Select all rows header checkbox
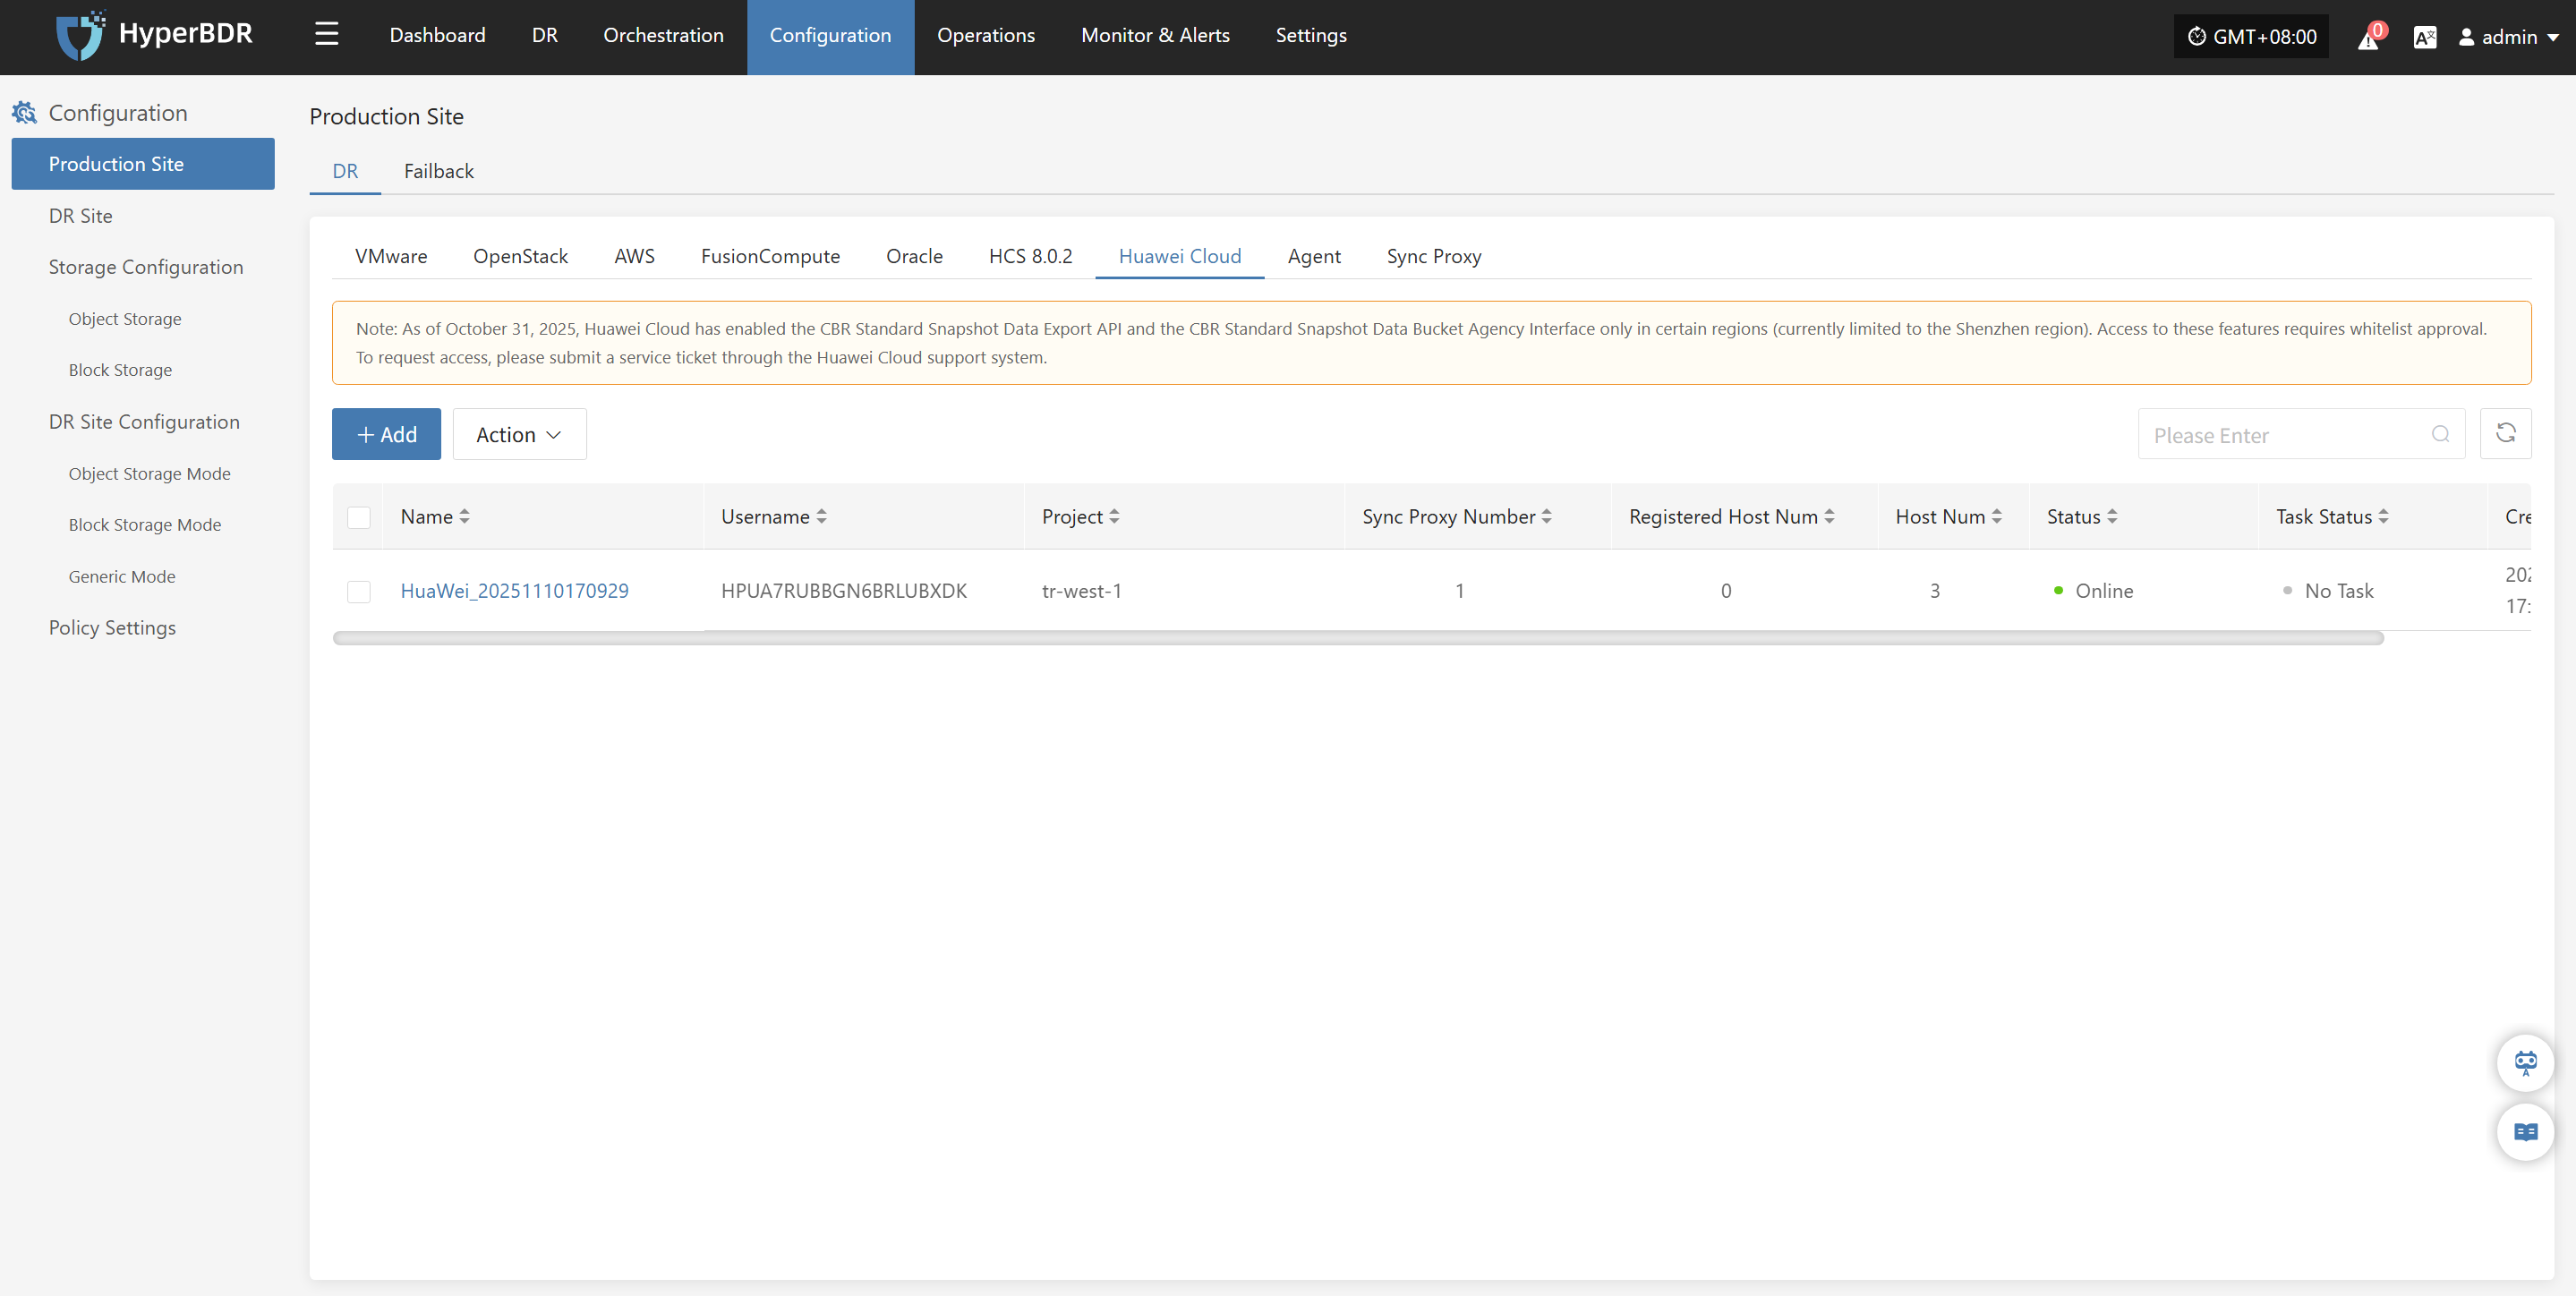 (359, 517)
